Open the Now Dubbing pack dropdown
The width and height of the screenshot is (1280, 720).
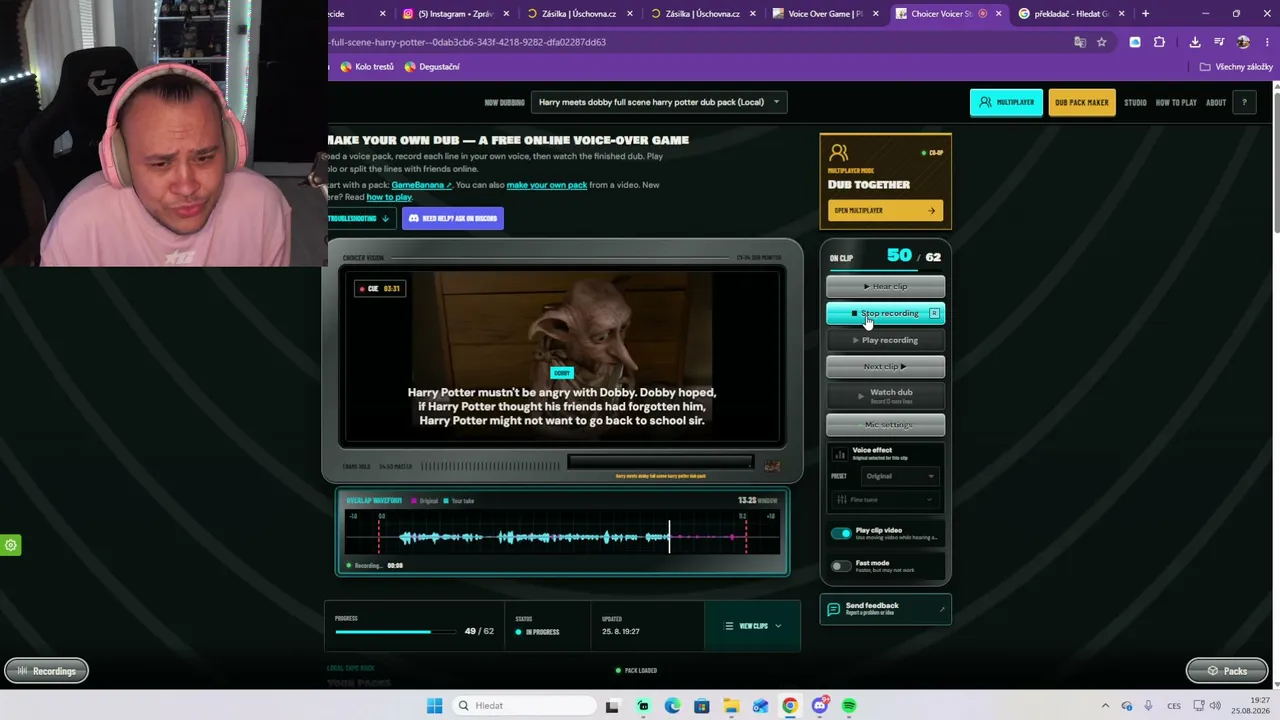click(659, 102)
